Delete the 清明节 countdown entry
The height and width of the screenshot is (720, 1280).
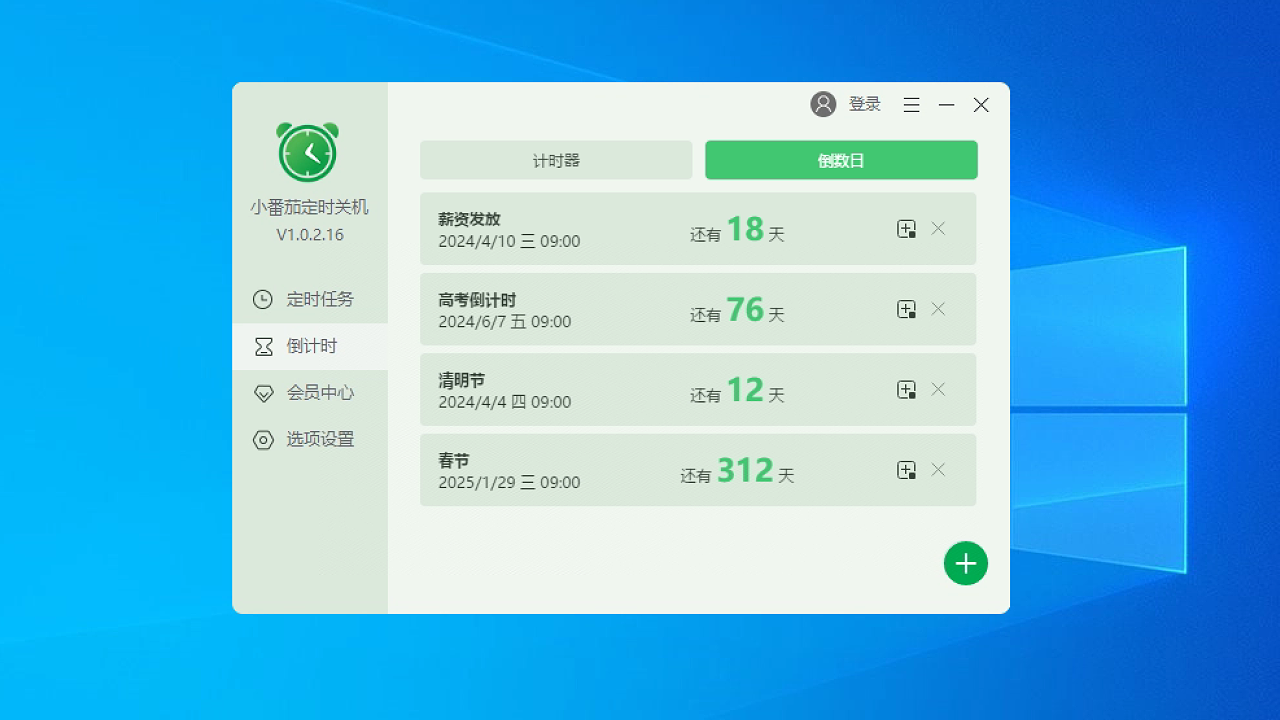click(x=938, y=389)
